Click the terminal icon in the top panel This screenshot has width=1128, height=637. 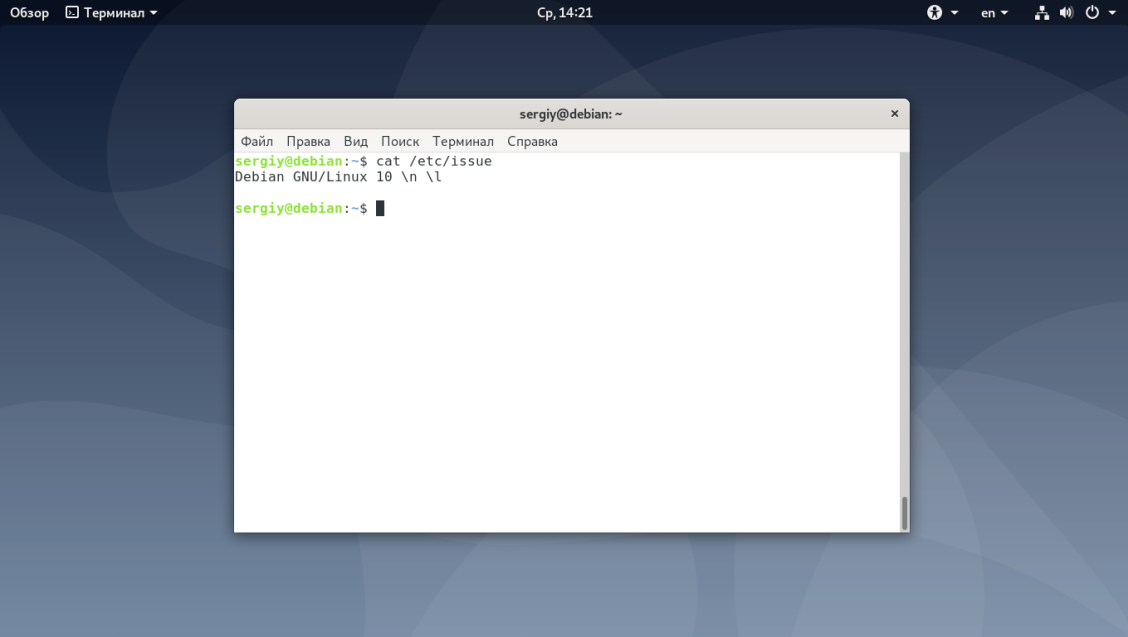point(72,12)
